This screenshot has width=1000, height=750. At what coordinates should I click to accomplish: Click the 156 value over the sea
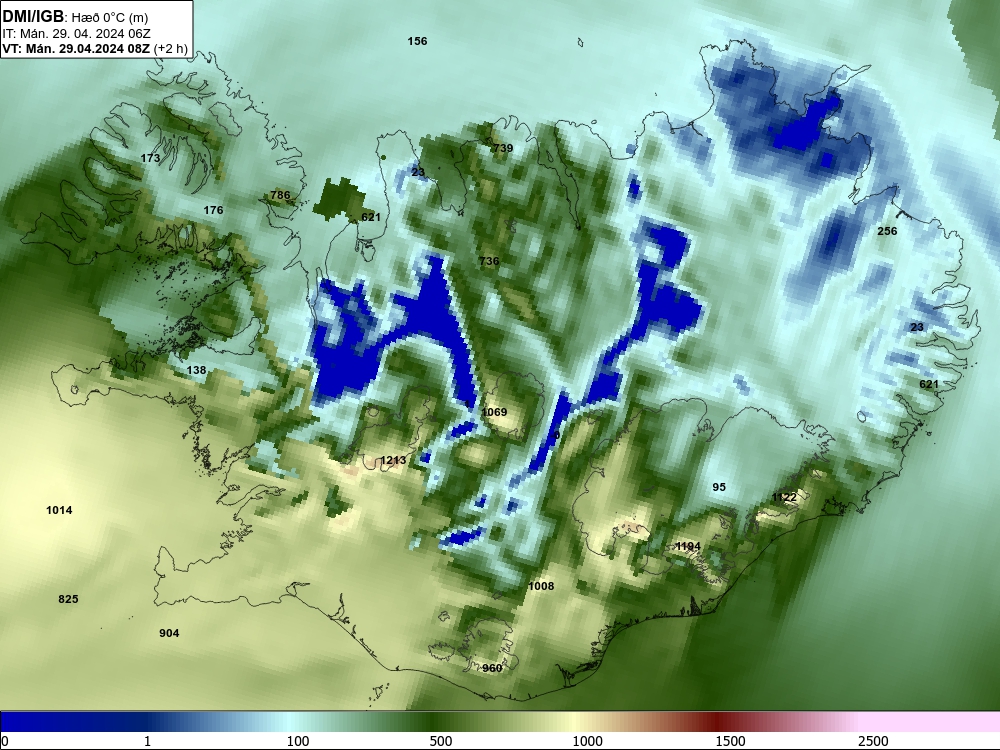[417, 41]
